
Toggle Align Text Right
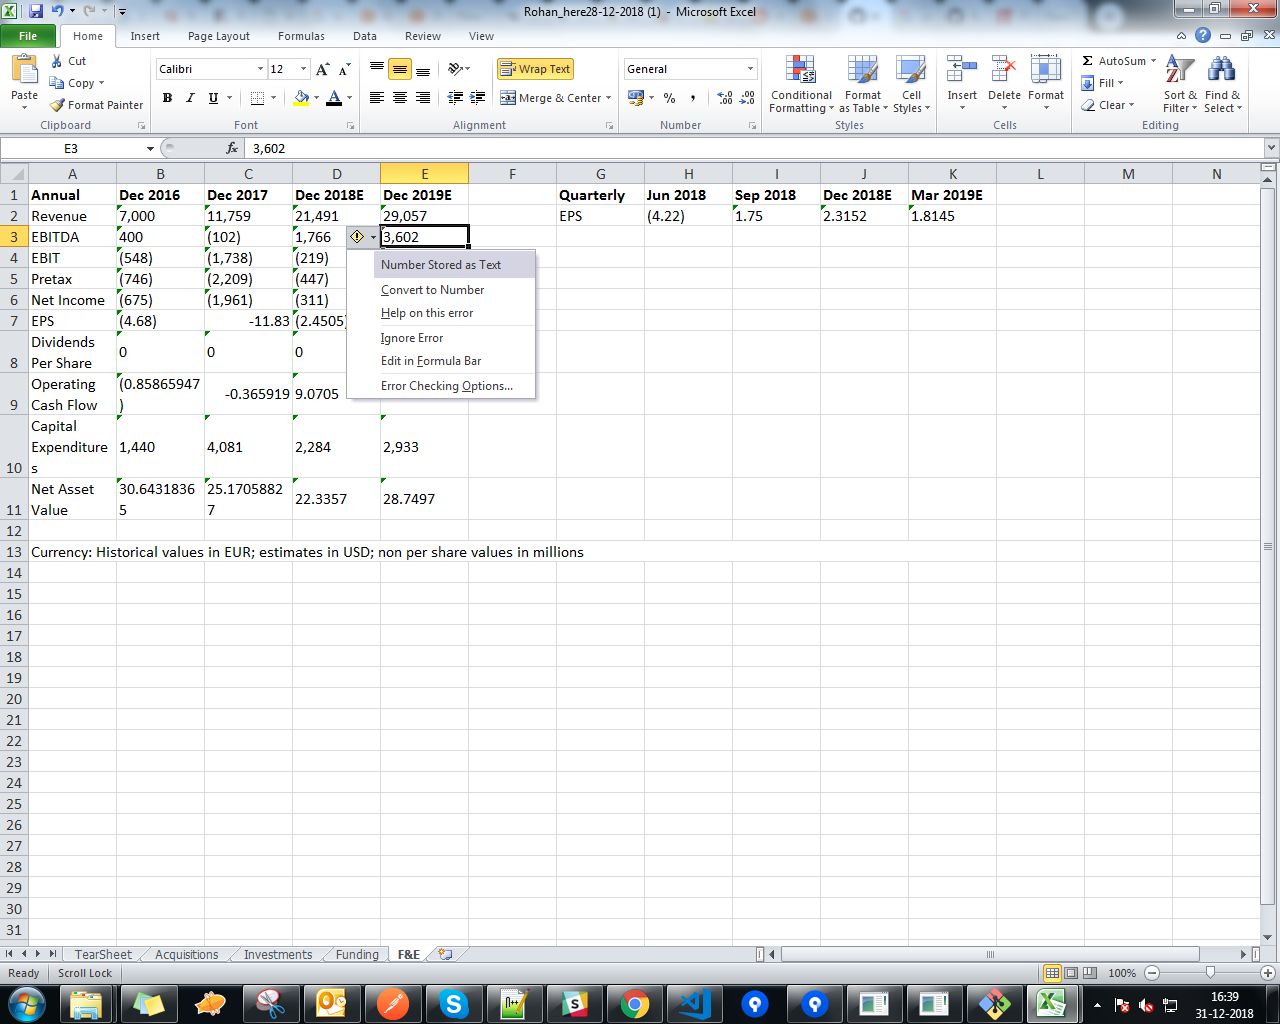423,98
